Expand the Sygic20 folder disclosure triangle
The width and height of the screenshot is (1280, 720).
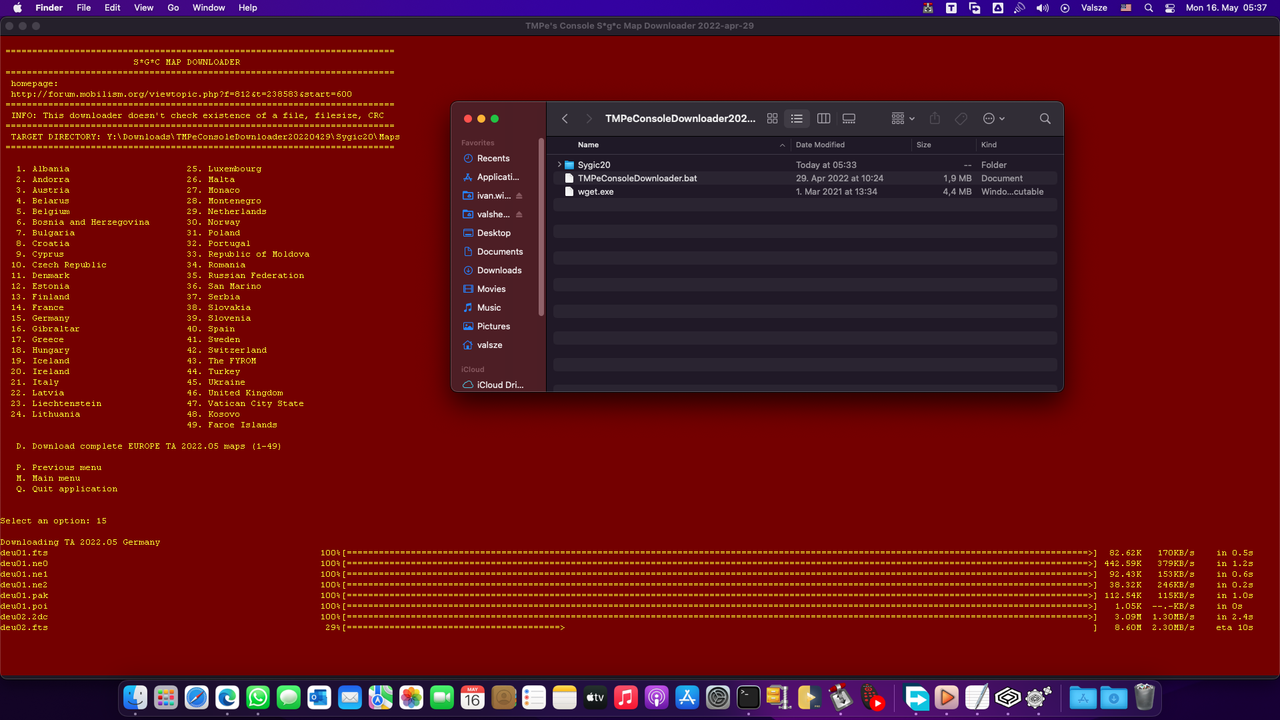[x=559, y=165]
